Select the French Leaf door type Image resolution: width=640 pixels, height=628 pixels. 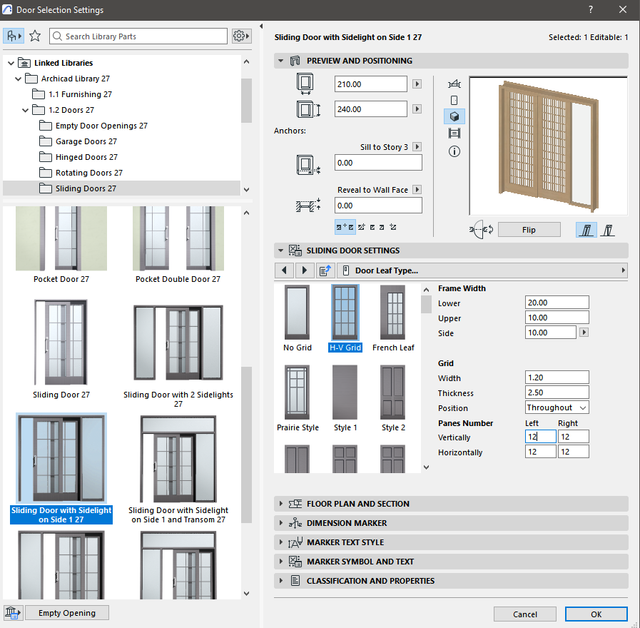click(393, 314)
